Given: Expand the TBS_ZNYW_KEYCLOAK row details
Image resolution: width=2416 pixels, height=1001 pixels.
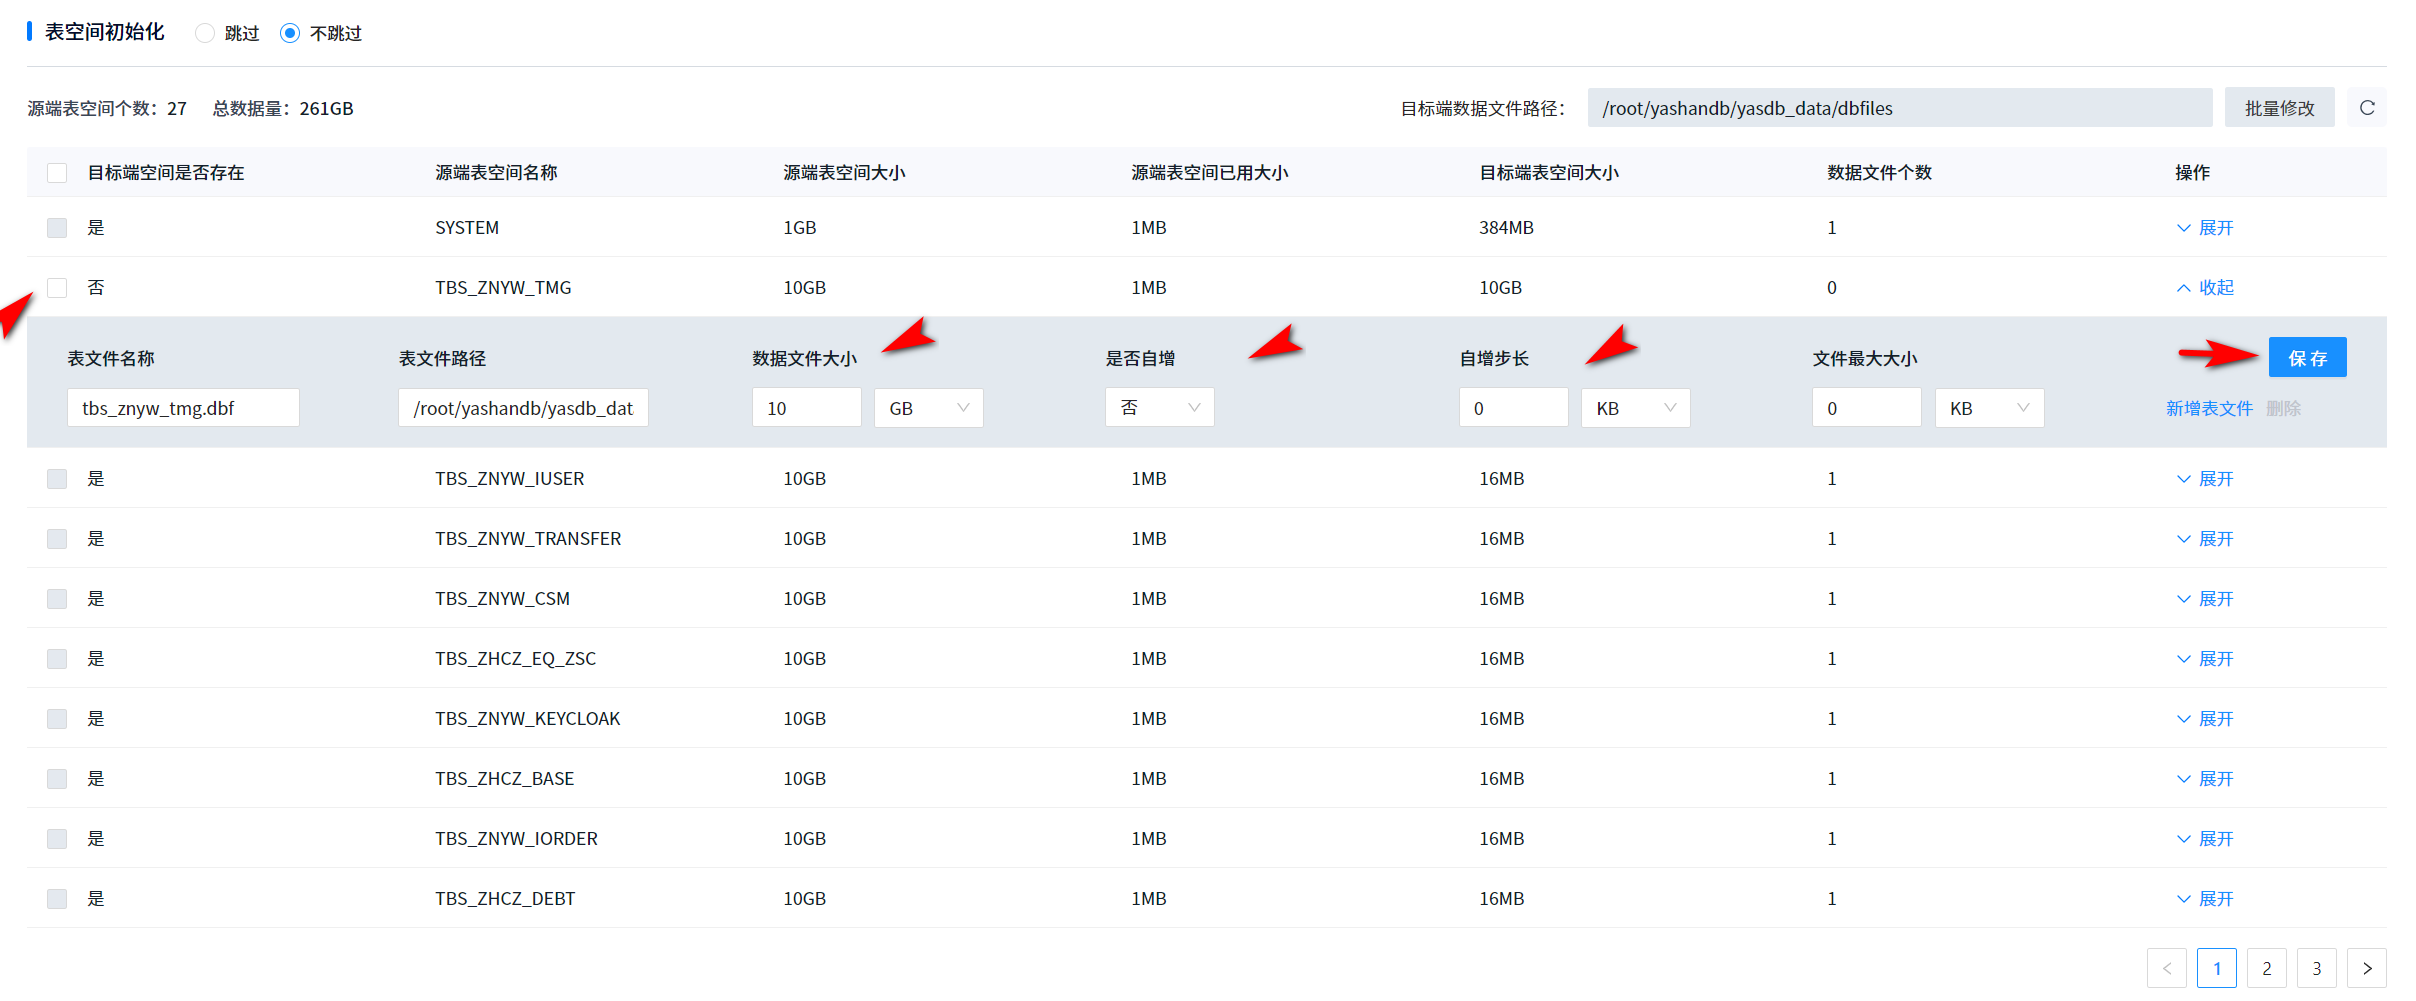Looking at the screenshot, I should coord(2205,719).
